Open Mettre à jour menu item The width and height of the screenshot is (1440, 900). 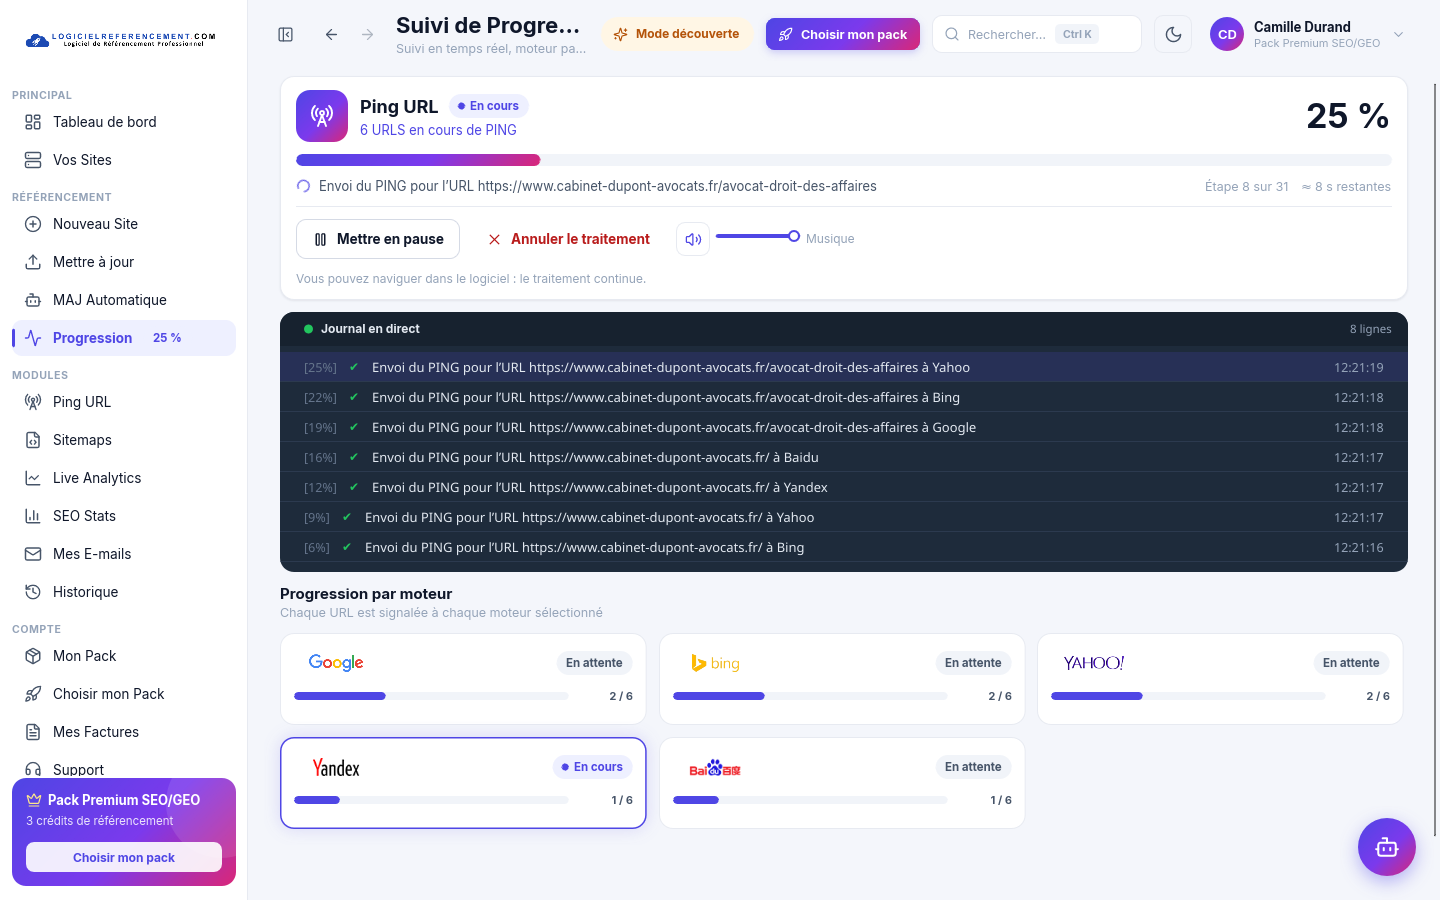[124, 262]
